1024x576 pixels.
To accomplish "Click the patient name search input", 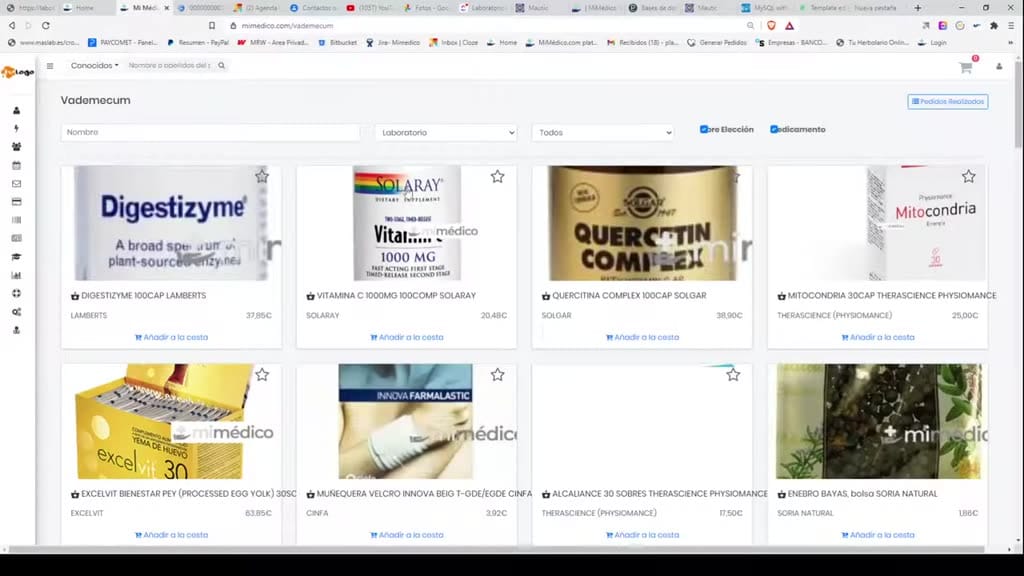I will click(x=169, y=65).
